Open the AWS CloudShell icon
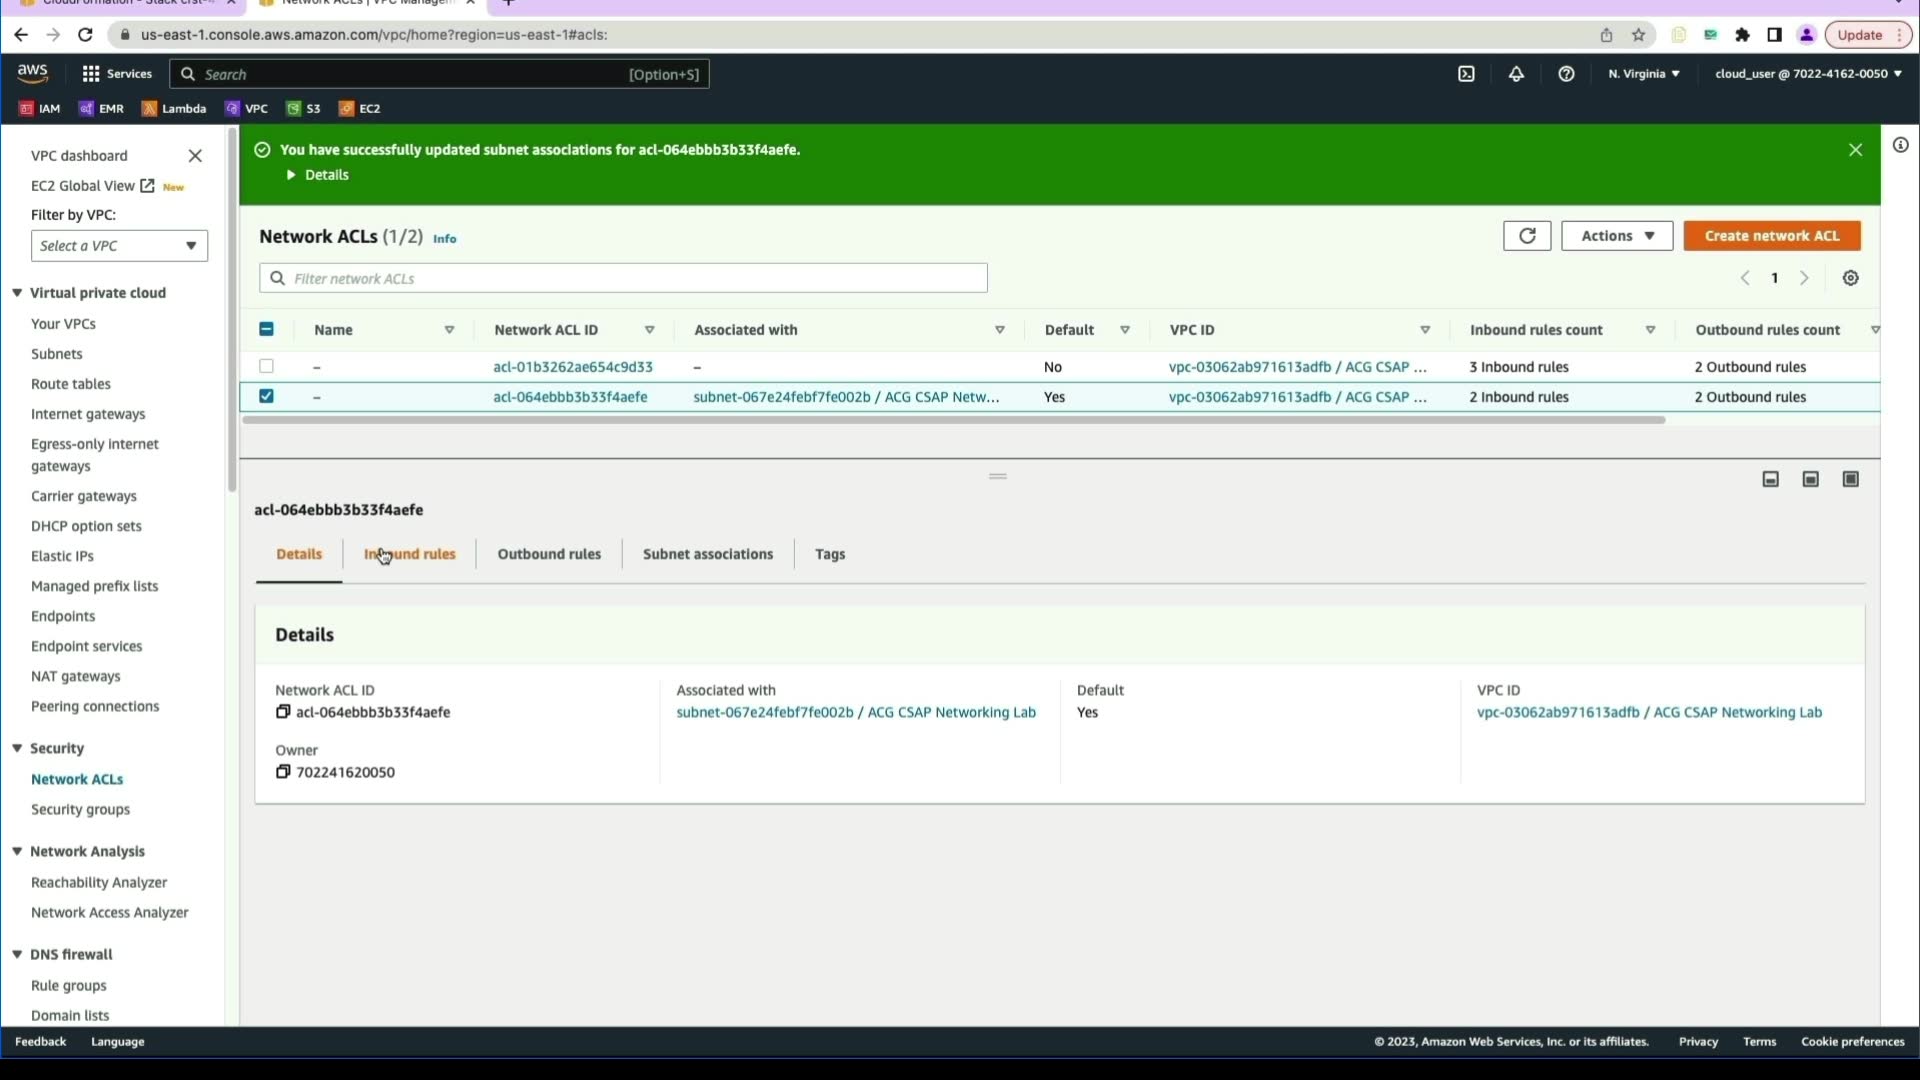 pos(1466,74)
